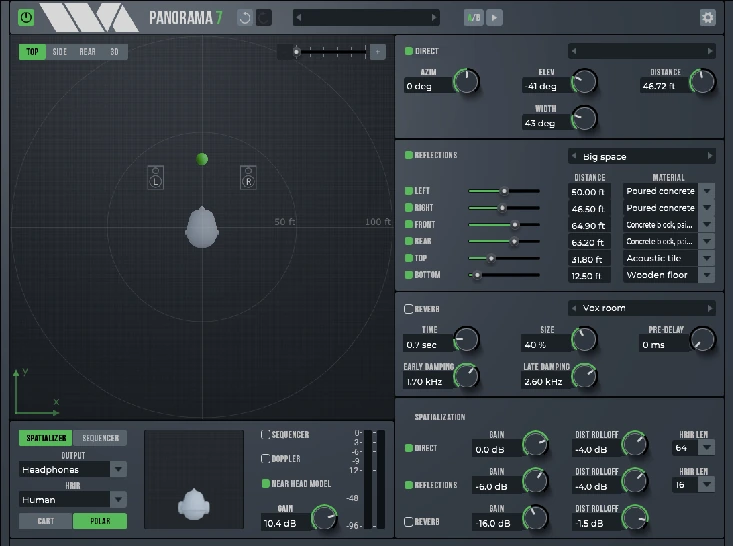Image resolution: width=733 pixels, height=546 pixels.
Task: Previous Reflections preset before Big space
Action: pyautogui.click(x=574, y=156)
